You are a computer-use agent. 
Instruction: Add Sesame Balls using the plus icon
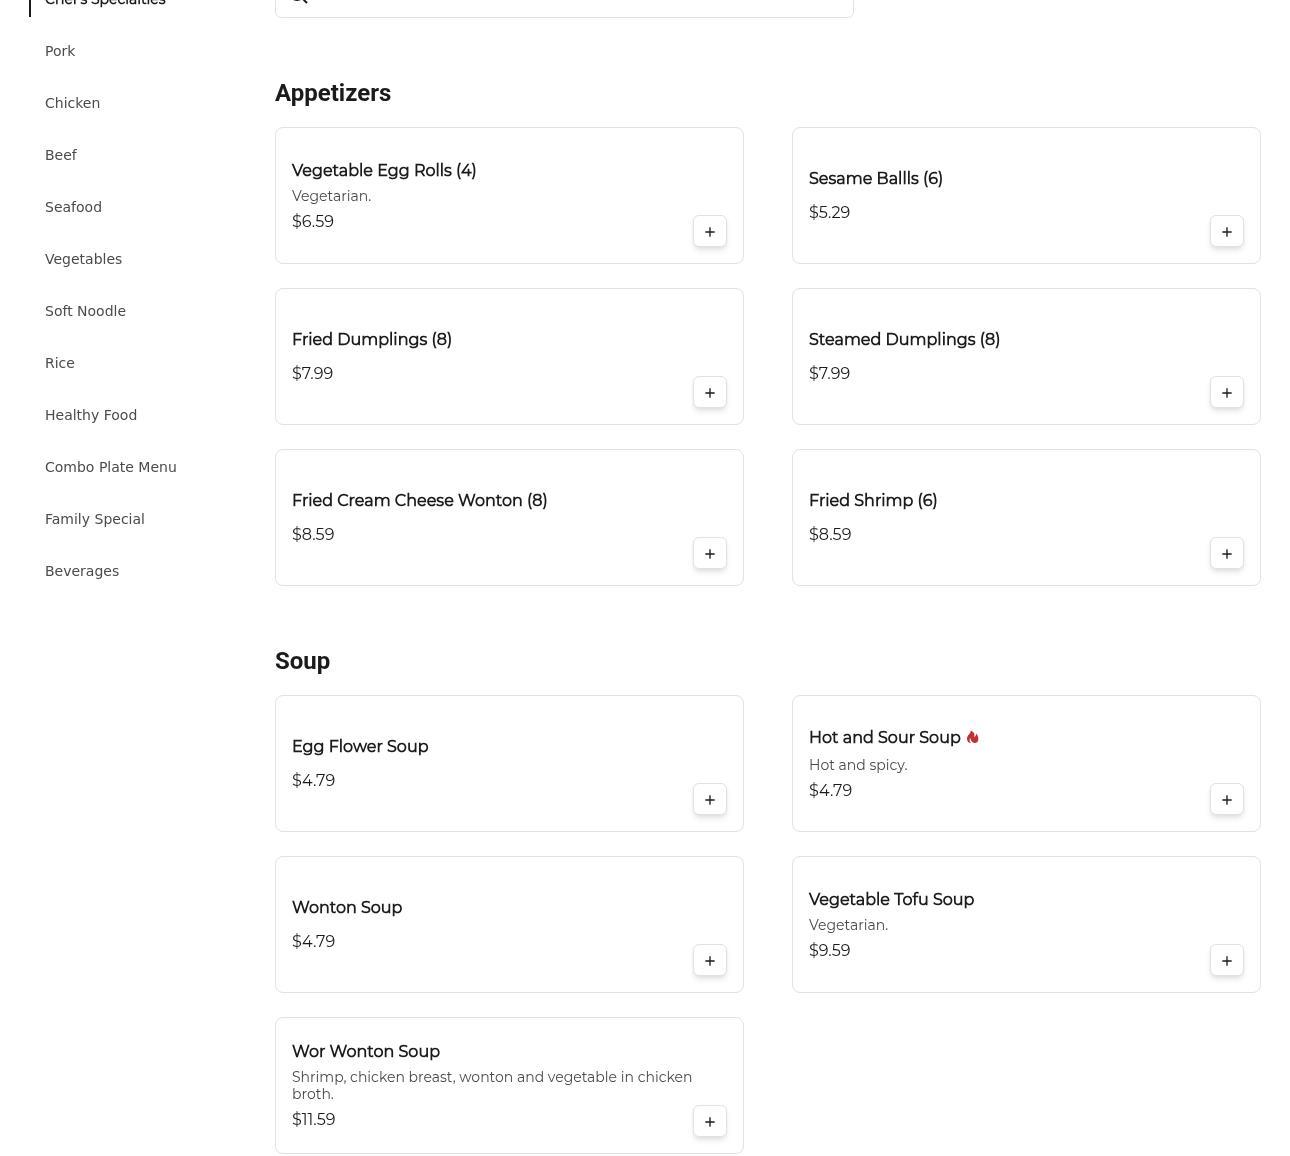[1226, 232]
